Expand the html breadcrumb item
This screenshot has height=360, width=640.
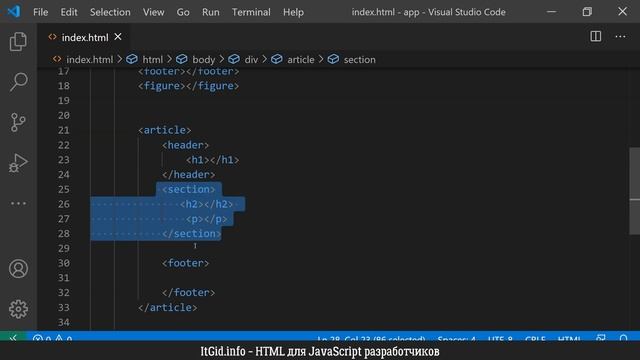152,60
